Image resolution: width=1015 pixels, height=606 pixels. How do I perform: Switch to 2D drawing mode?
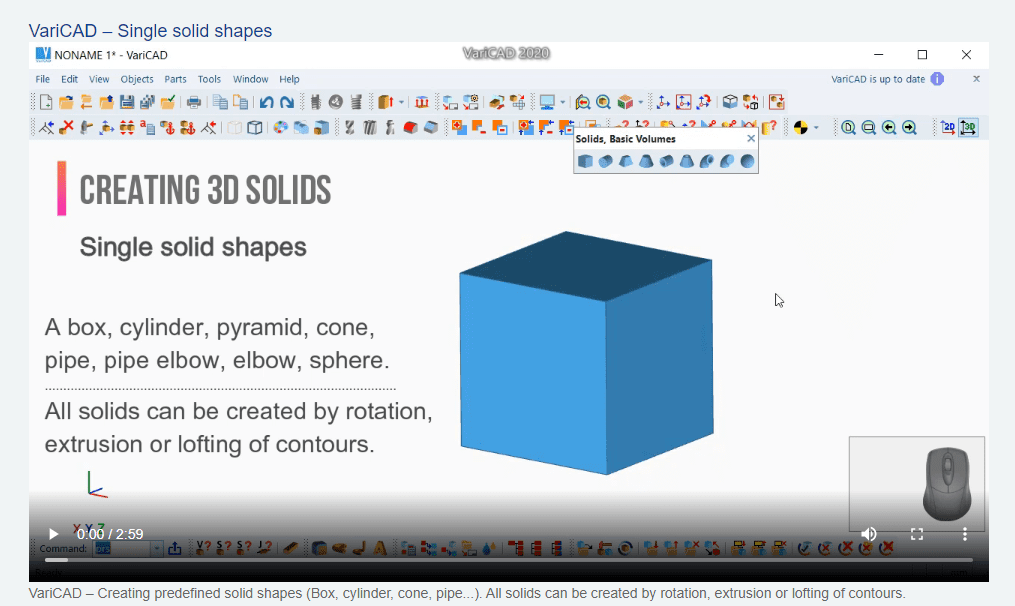[x=948, y=128]
